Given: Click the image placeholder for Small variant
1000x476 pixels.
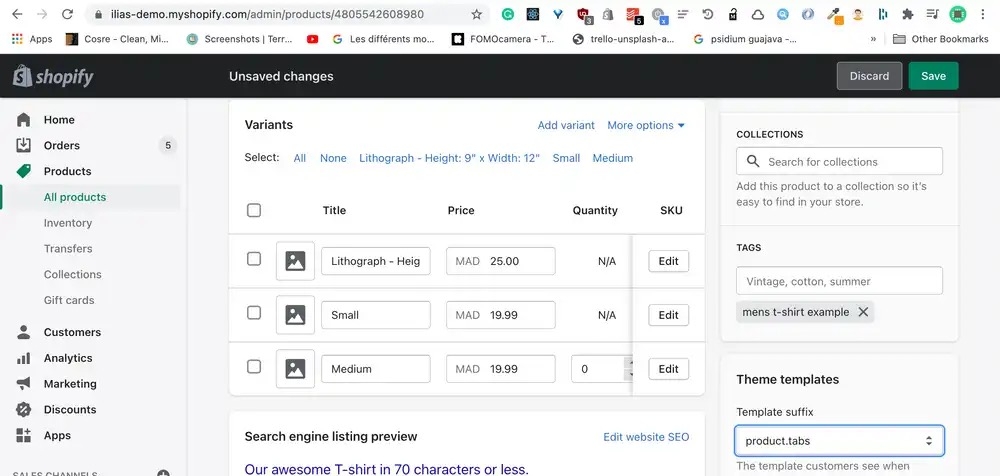Looking at the screenshot, I should click(295, 315).
